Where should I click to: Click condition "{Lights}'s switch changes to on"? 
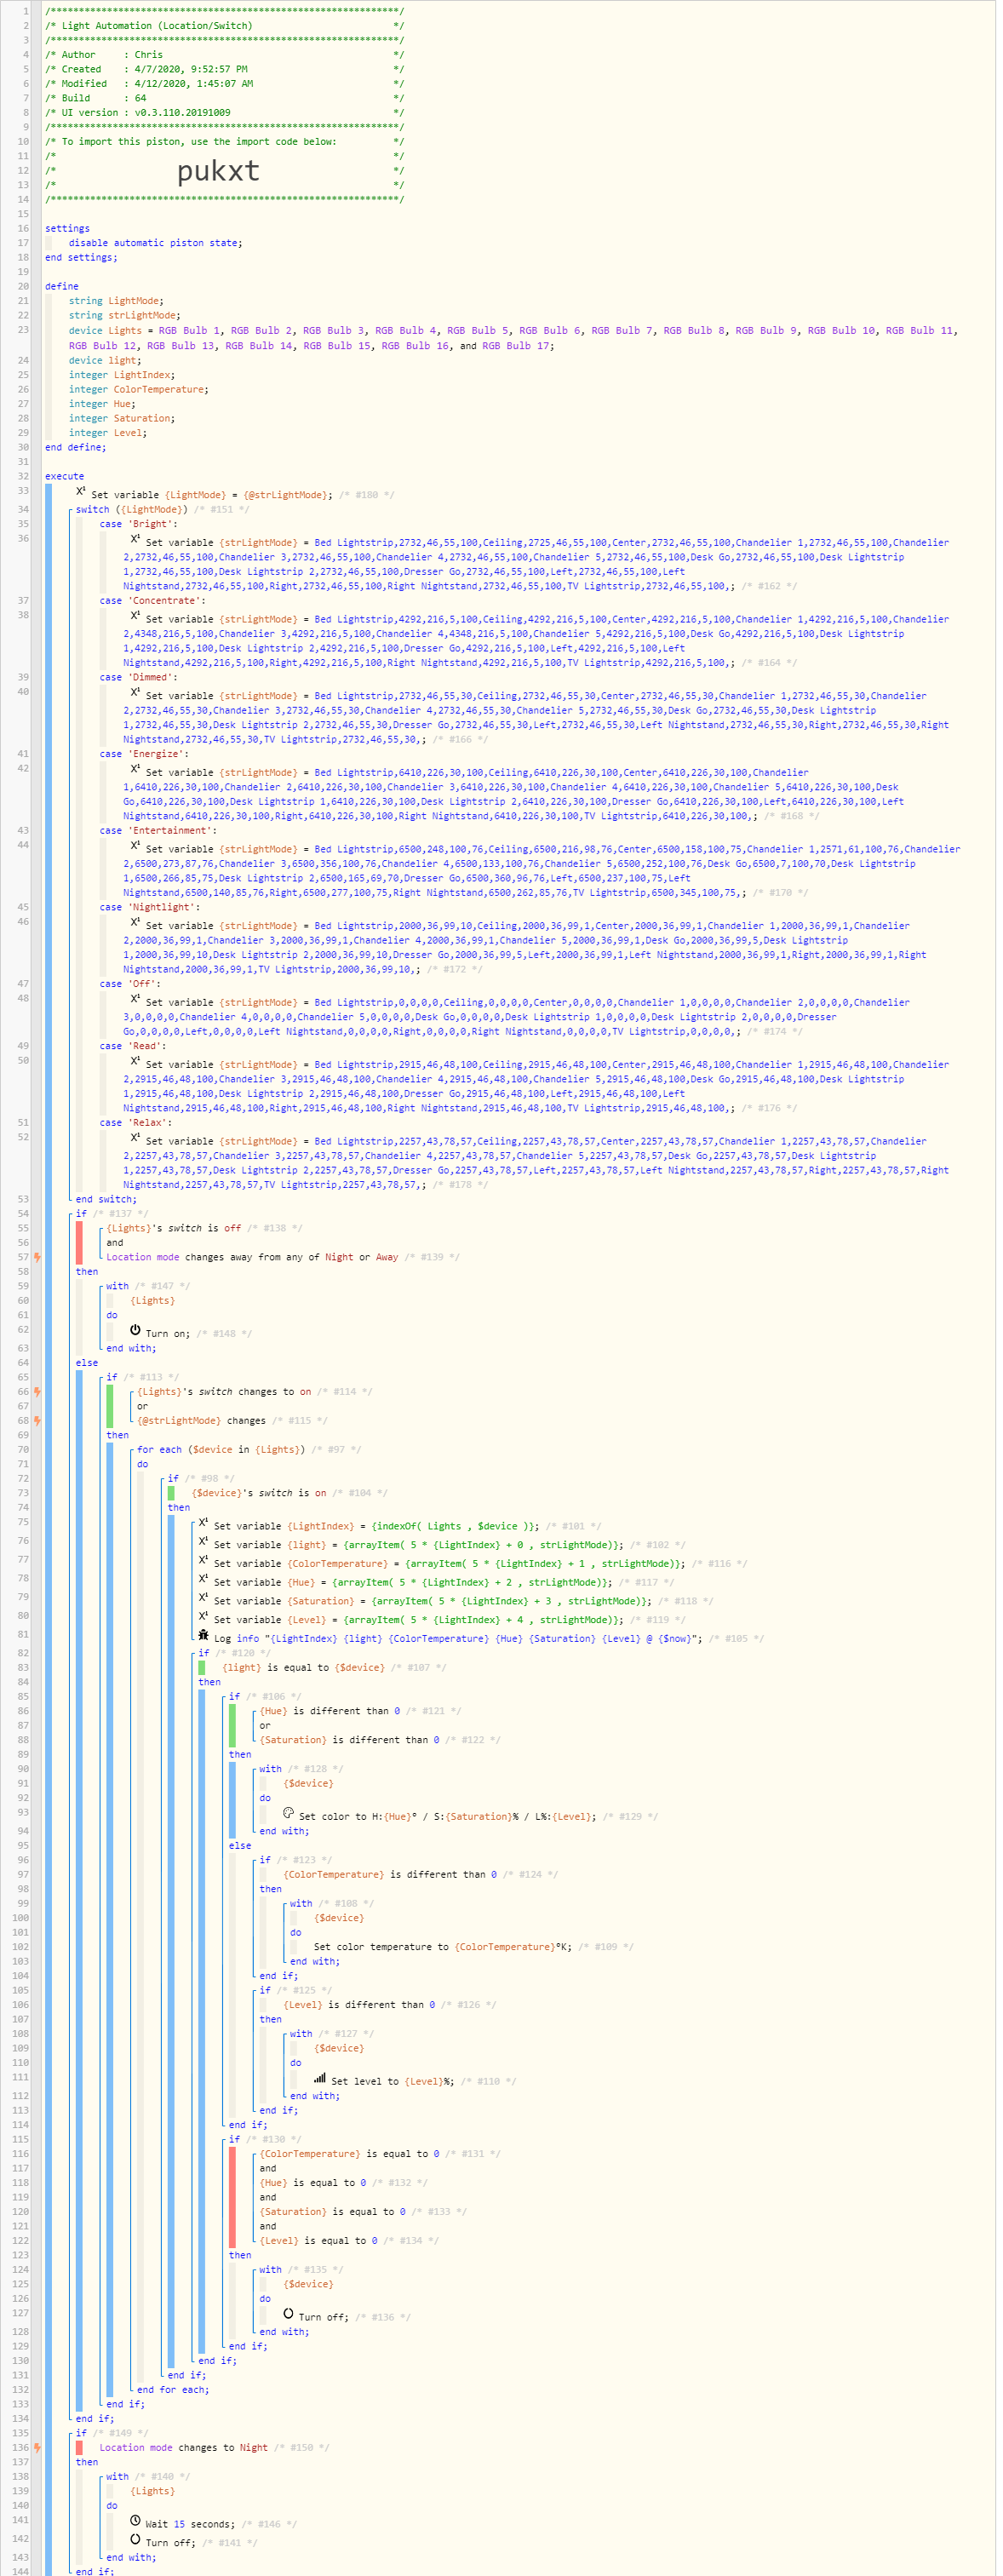pos(224,1391)
